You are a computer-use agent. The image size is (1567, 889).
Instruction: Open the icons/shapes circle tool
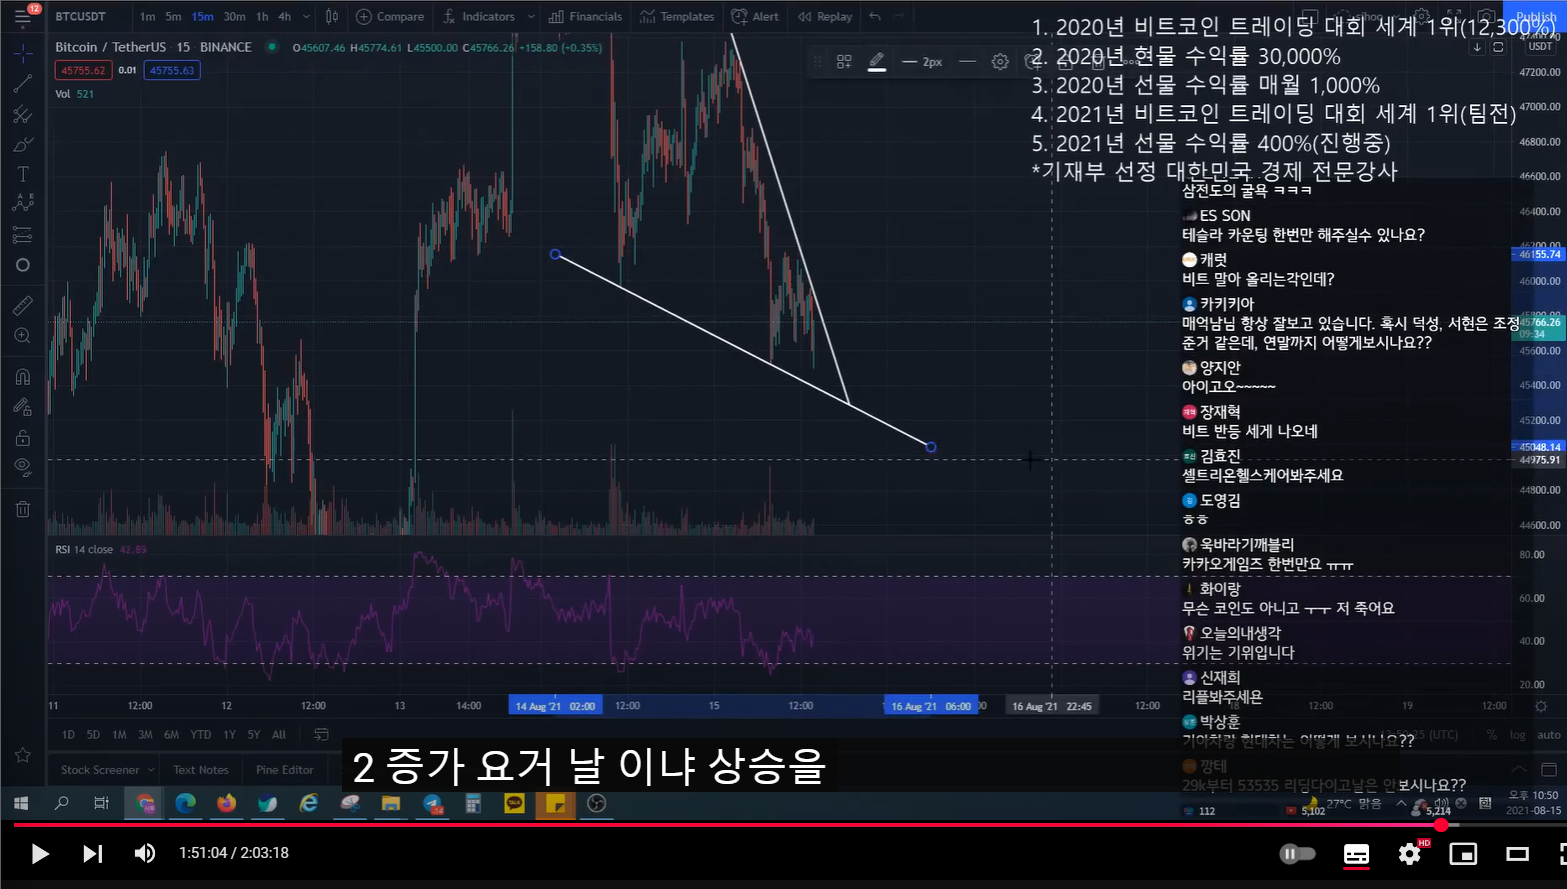point(23,265)
